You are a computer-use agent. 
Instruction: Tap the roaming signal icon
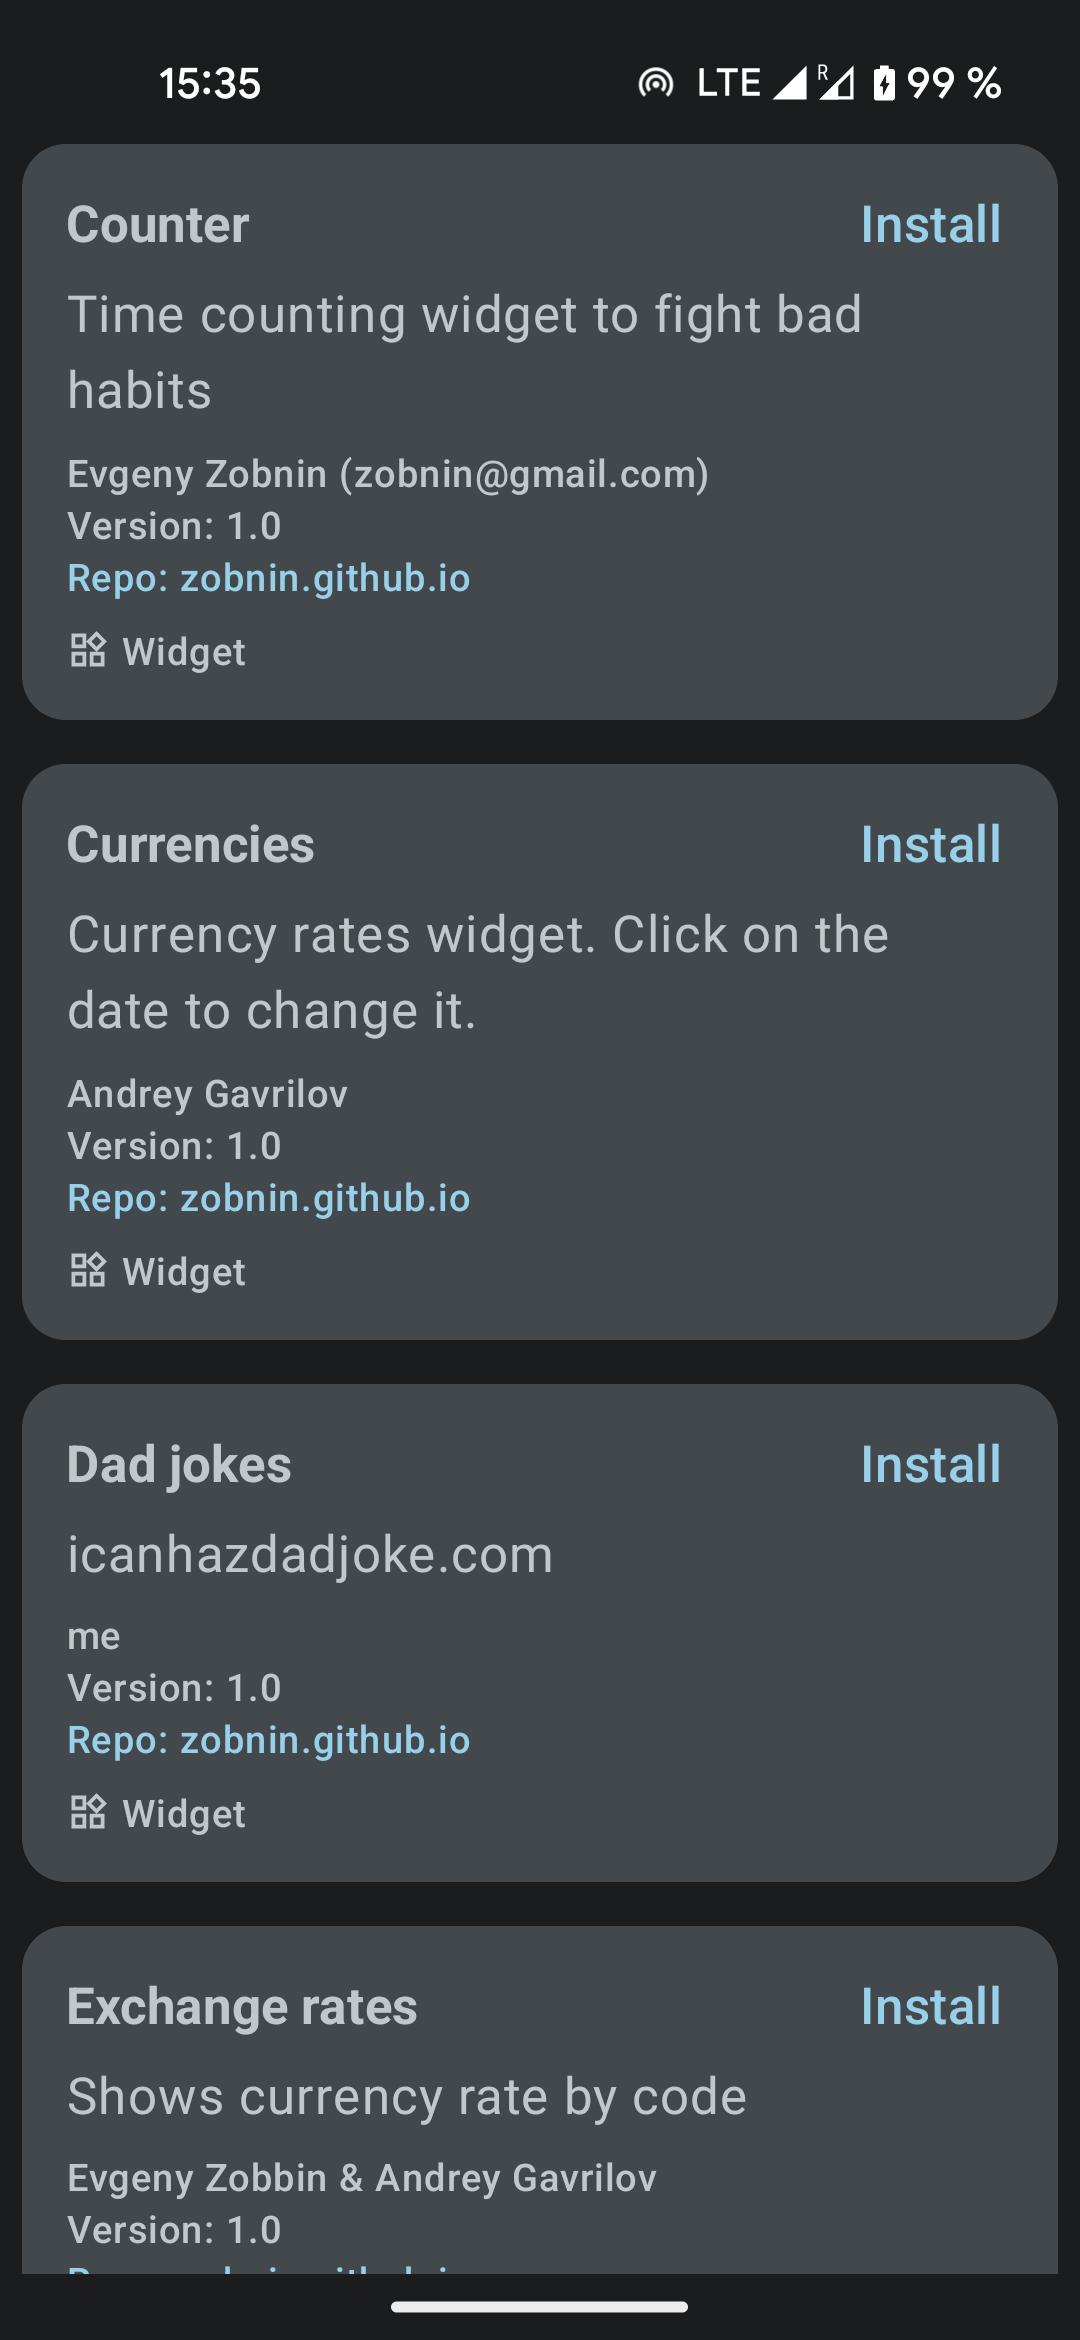836,83
